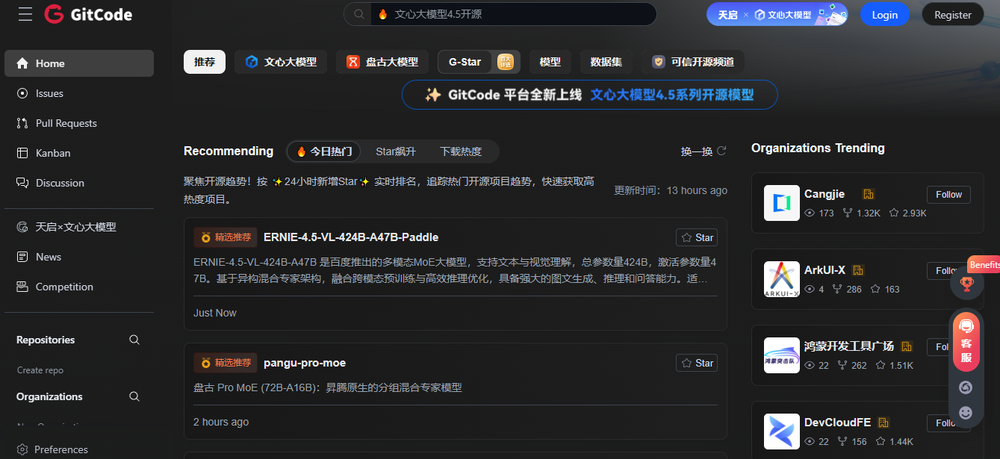Click the Login button

pyautogui.click(x=884, y=15)
